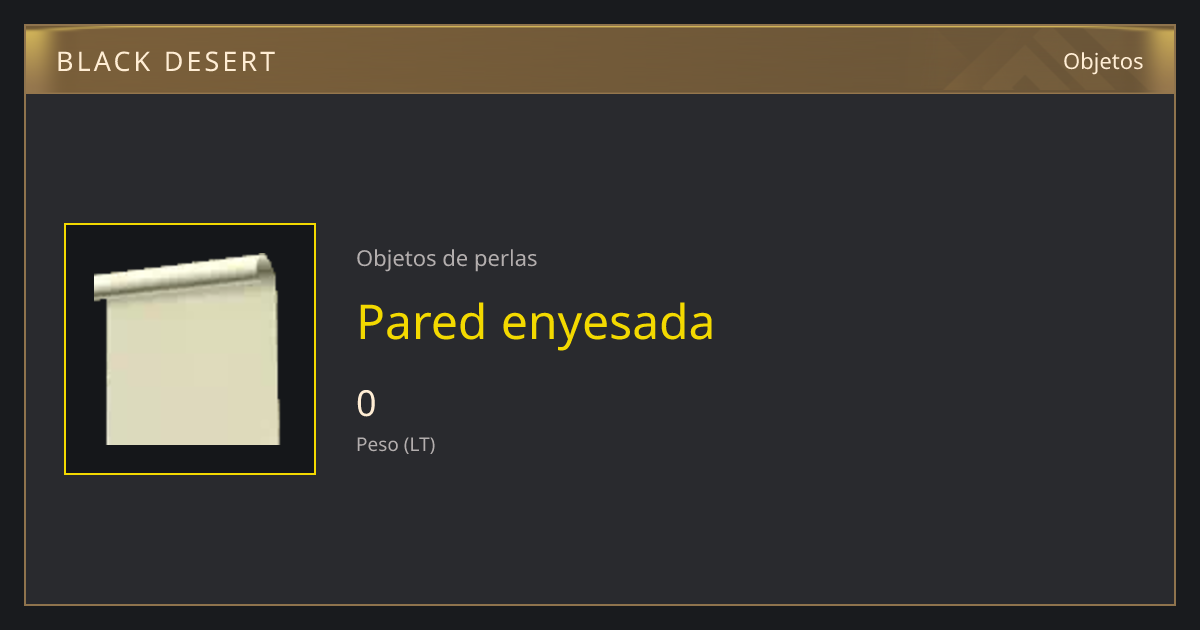Image resolution: width=1200 pixels, height=630 pixels.
Task: Click the Pared enyesada item name
Action: coord(535,322)
